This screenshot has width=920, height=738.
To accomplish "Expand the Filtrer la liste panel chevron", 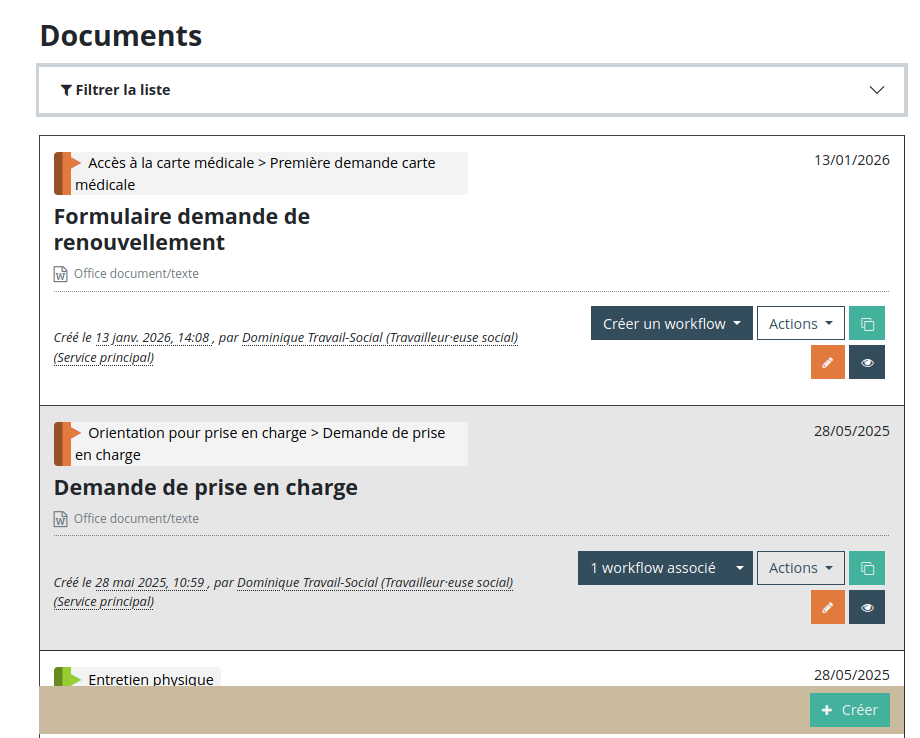I will [877, 90].
